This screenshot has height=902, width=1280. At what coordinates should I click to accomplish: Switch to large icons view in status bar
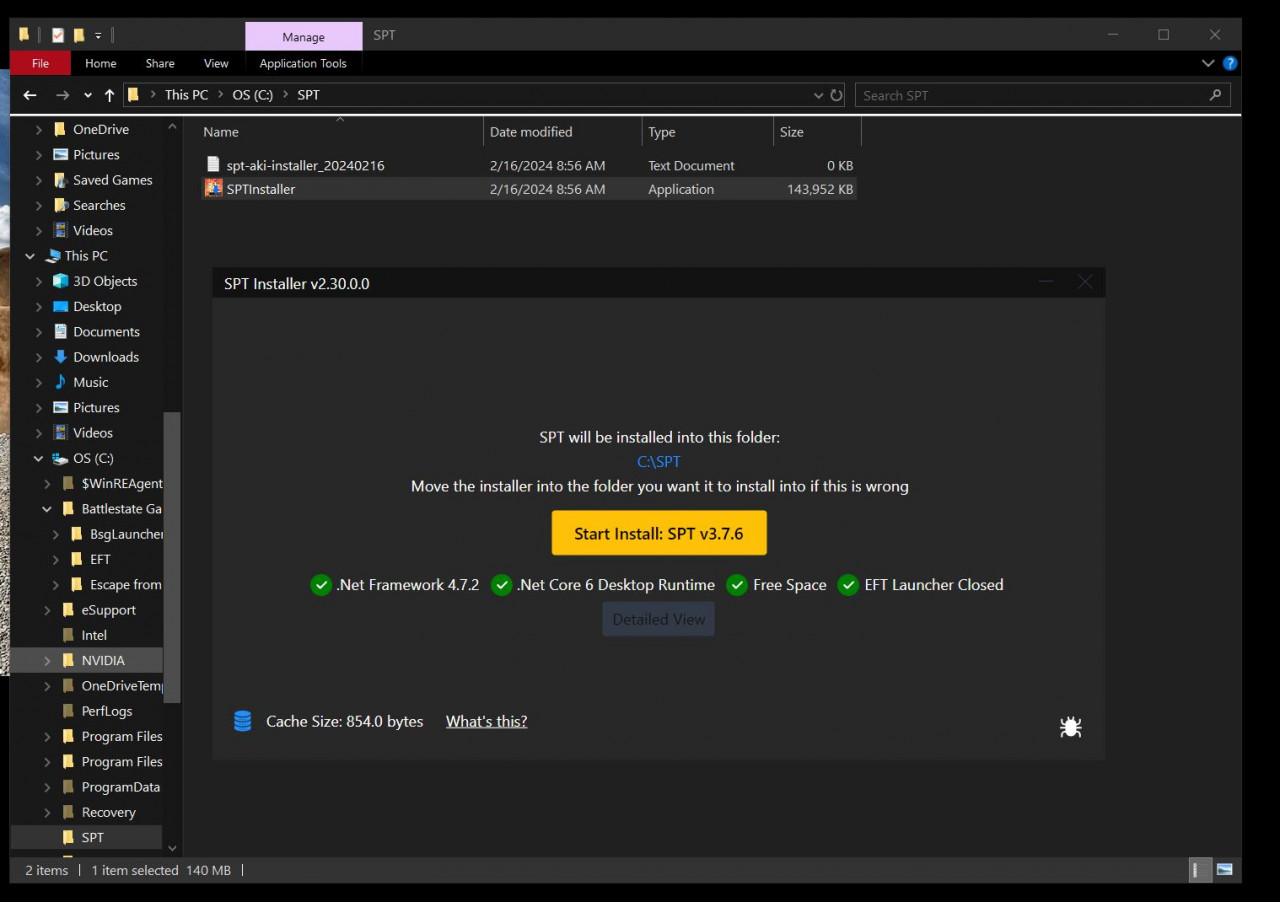[x=1224, y=870]
